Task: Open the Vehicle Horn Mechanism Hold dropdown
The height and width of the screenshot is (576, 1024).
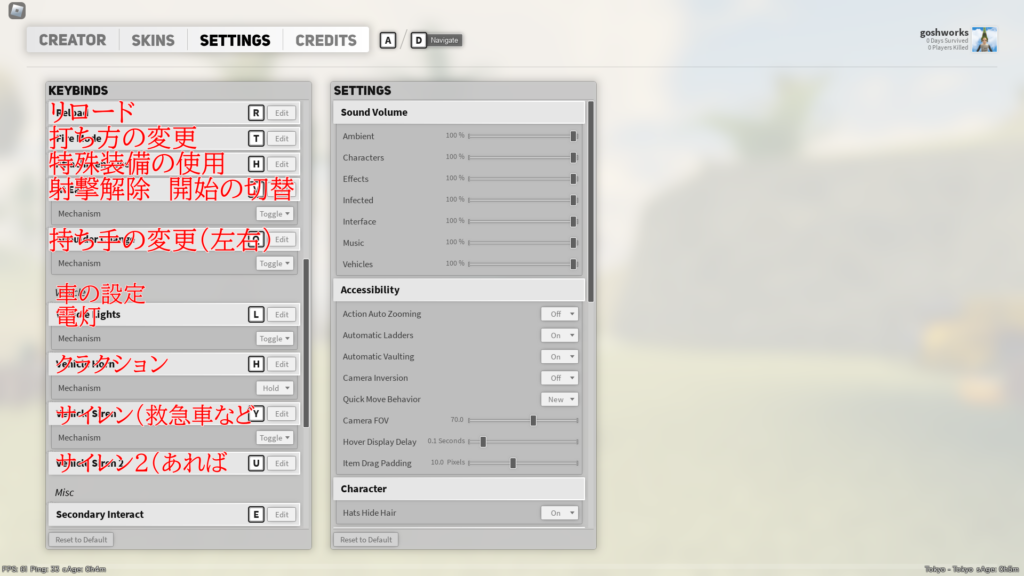Action: click(x=275, y=388)
